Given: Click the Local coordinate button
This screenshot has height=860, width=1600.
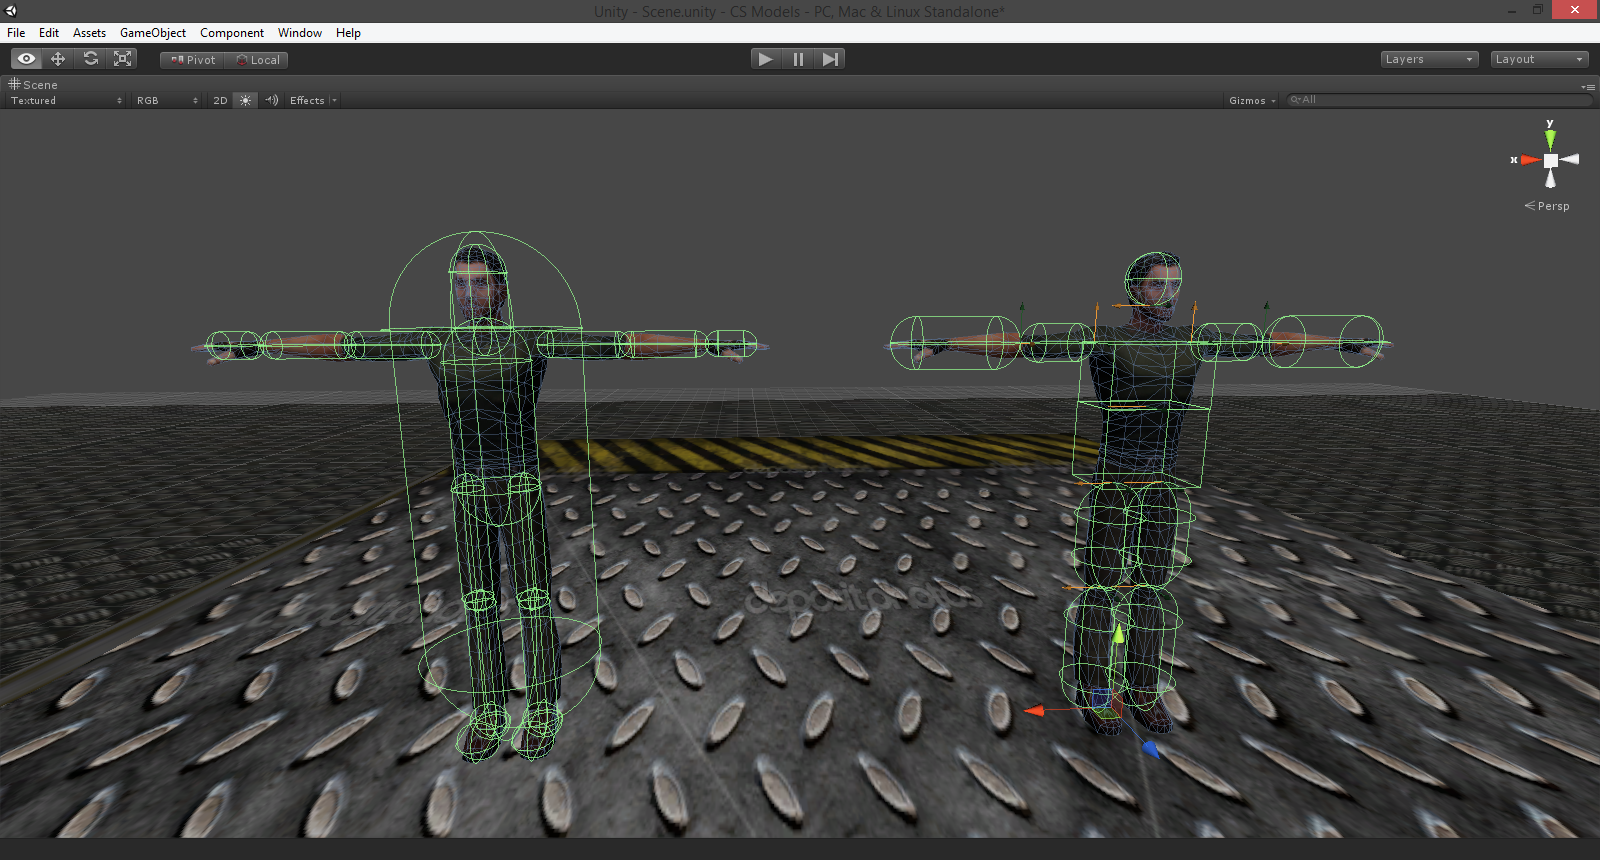Looking at the screenshot, I should [x=258, y=60].
